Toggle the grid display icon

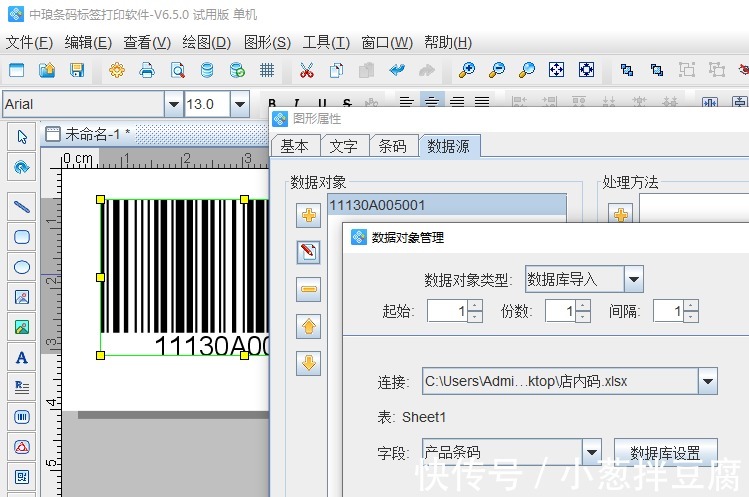[267, 71]
